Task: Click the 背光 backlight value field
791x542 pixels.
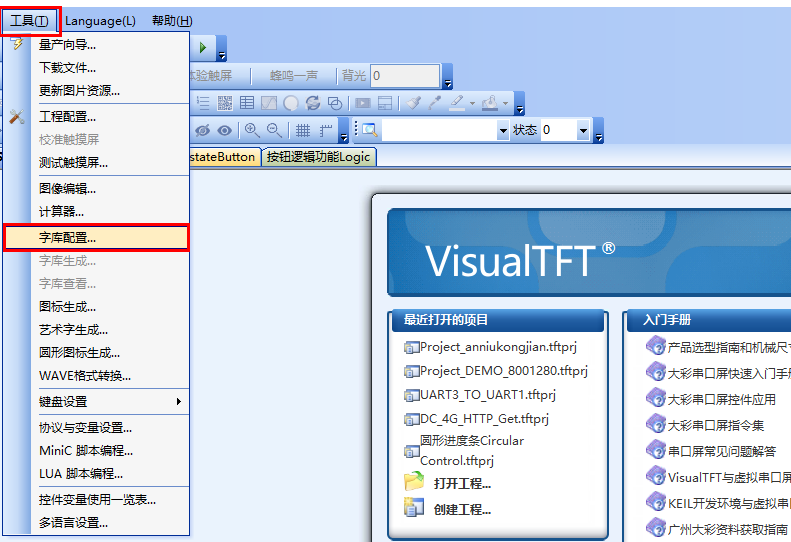Action: click(x=405, y=76)
